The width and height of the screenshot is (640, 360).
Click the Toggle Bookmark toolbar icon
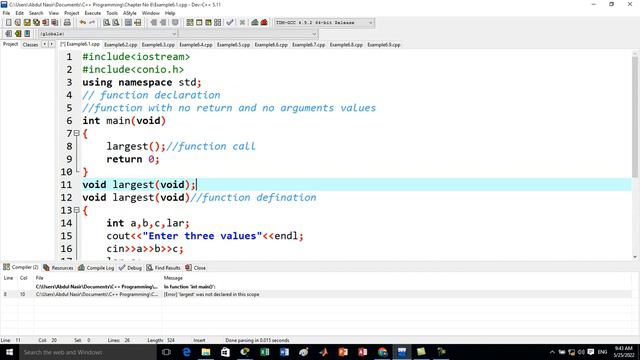[18, 33]
